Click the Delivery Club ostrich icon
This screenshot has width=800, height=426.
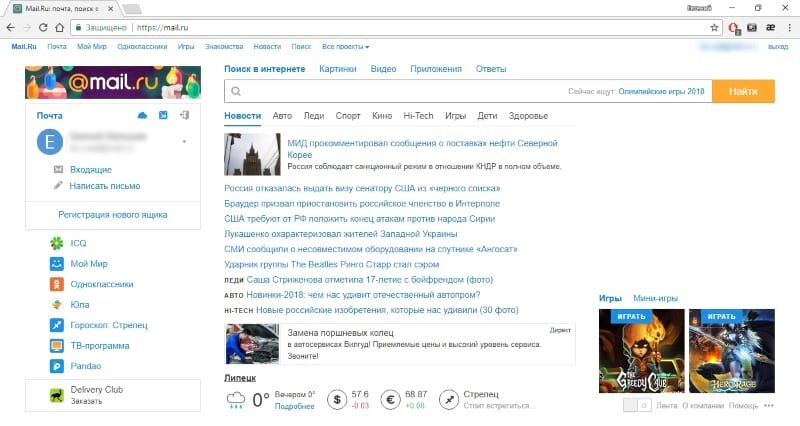tap(57, 395)
